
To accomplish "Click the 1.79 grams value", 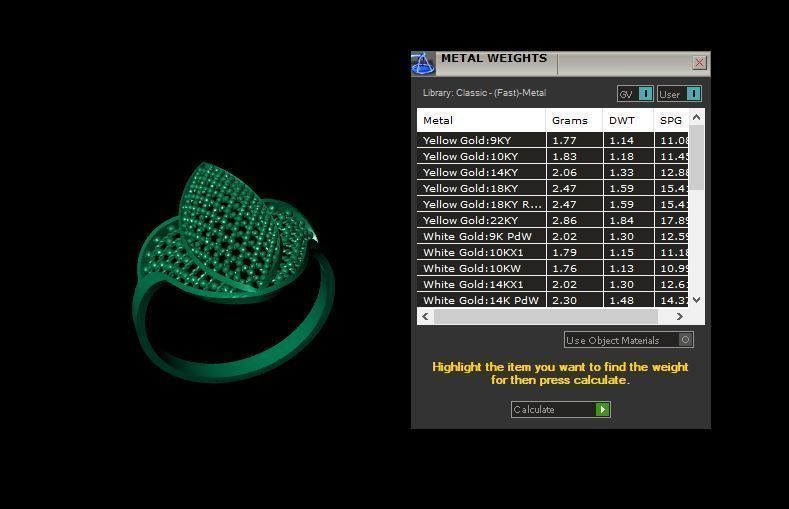I will (x=564, y=252).
